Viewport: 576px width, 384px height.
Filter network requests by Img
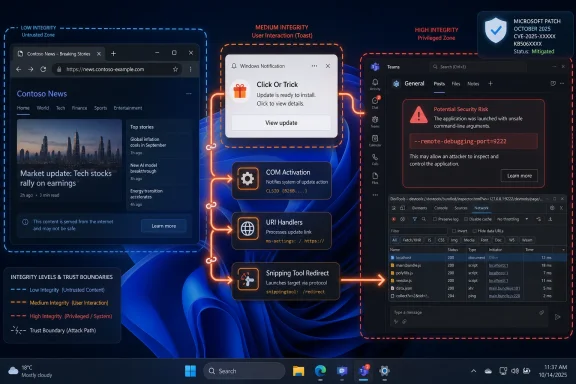(454, 240)
